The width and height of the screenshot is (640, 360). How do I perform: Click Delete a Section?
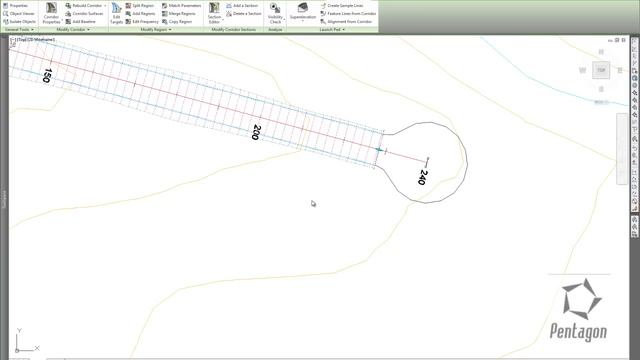244,13
